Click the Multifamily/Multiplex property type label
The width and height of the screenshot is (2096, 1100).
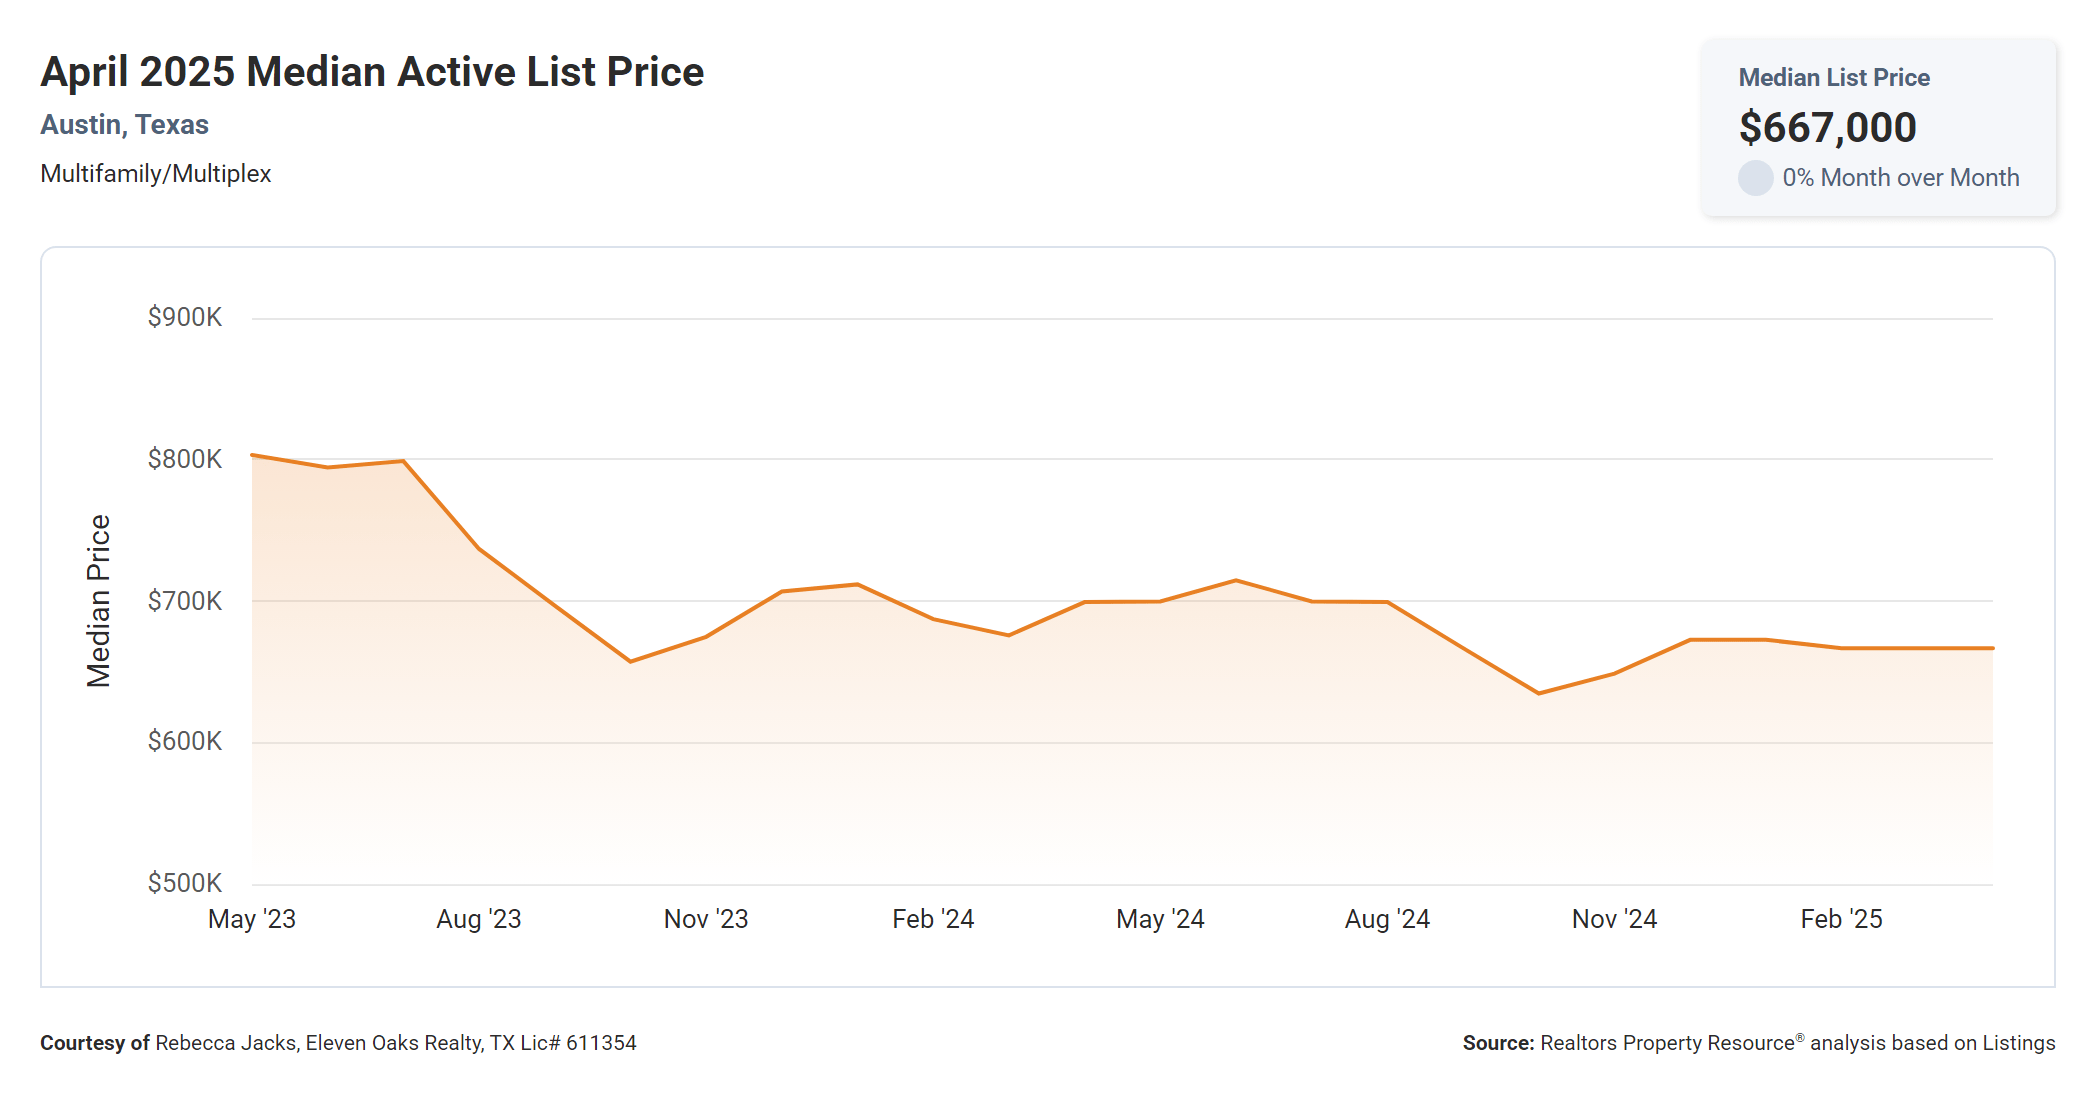click(156, 174)
